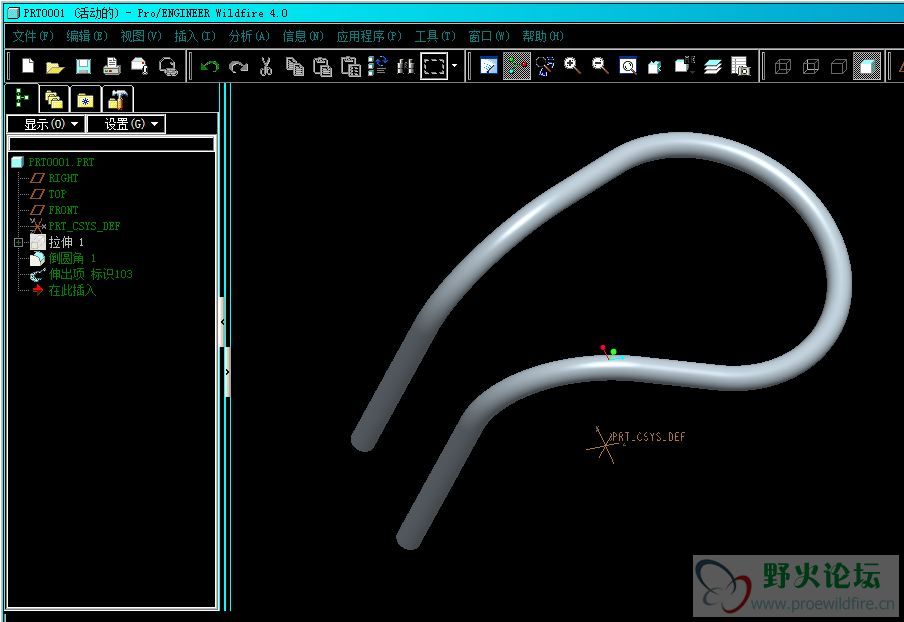The width and height of the screenshot is (904, 622).
Task: Create a new file with the blank-page icon
Action: click(x=28, y=66)
